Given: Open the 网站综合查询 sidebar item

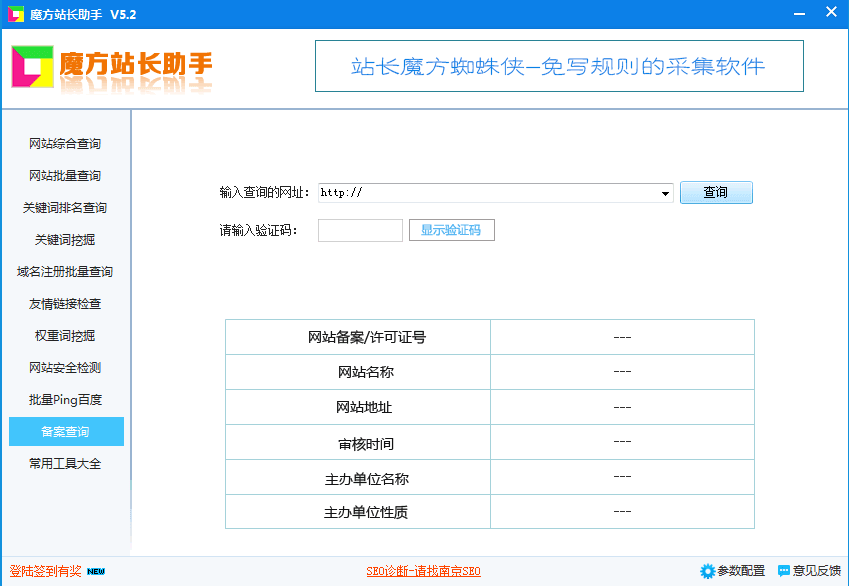Looking at the screenshot, I should click(65, 144).
